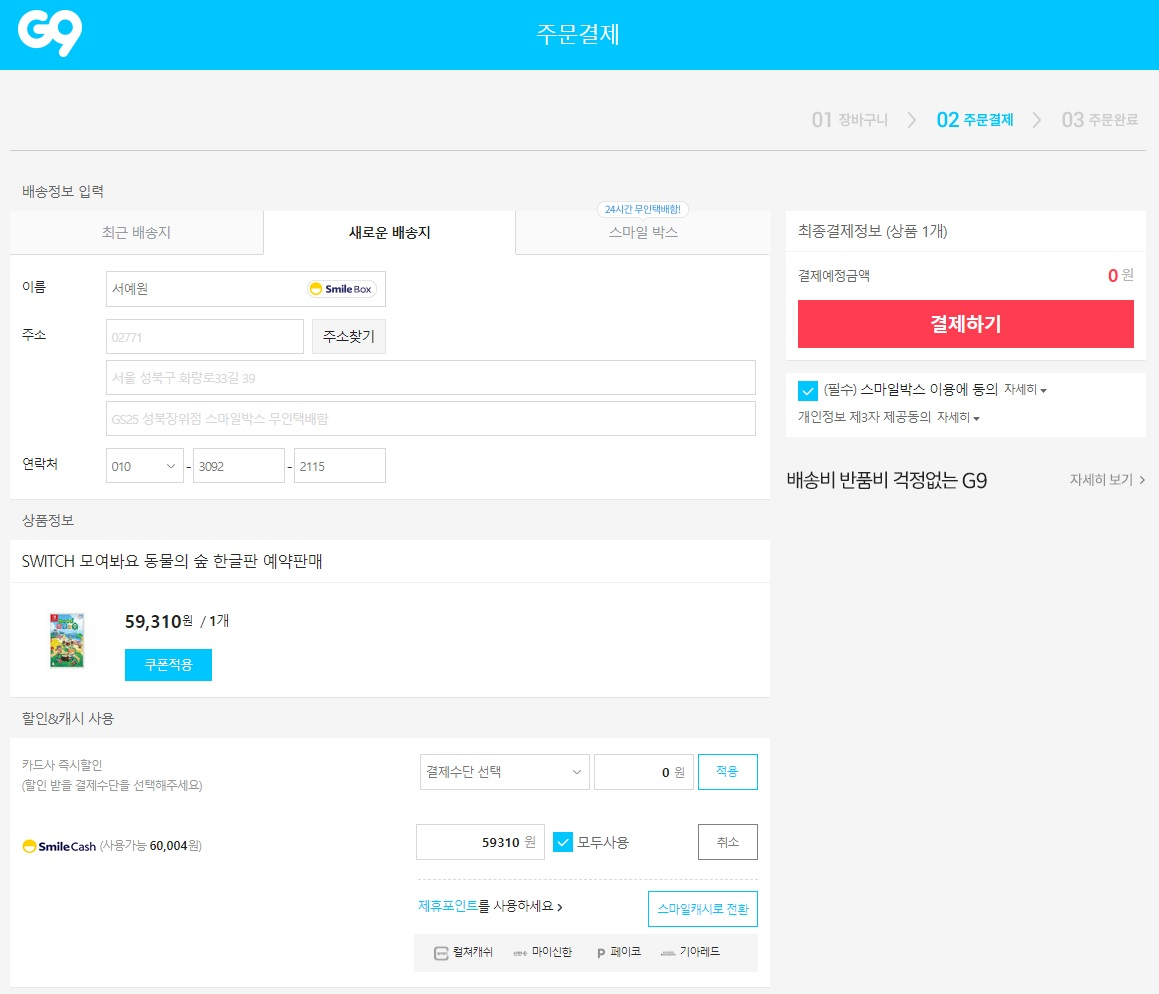Screen dimensions: 1159x994
Task: Go to step 01 장바구니
Action: (x=849, y=120)
